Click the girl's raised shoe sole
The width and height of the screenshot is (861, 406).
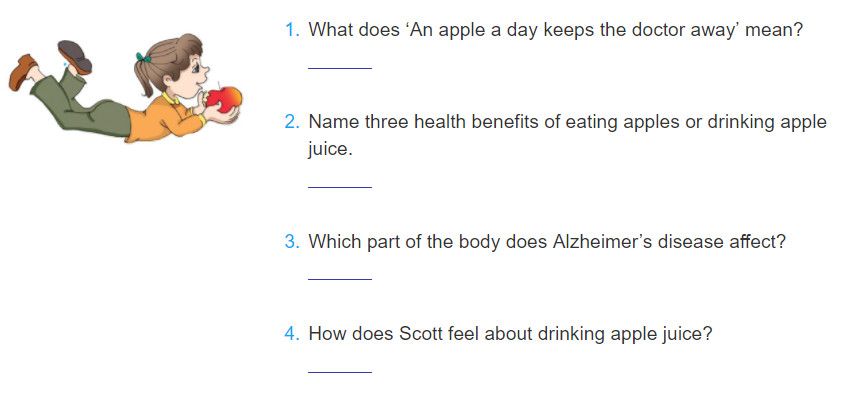point(75,57)
